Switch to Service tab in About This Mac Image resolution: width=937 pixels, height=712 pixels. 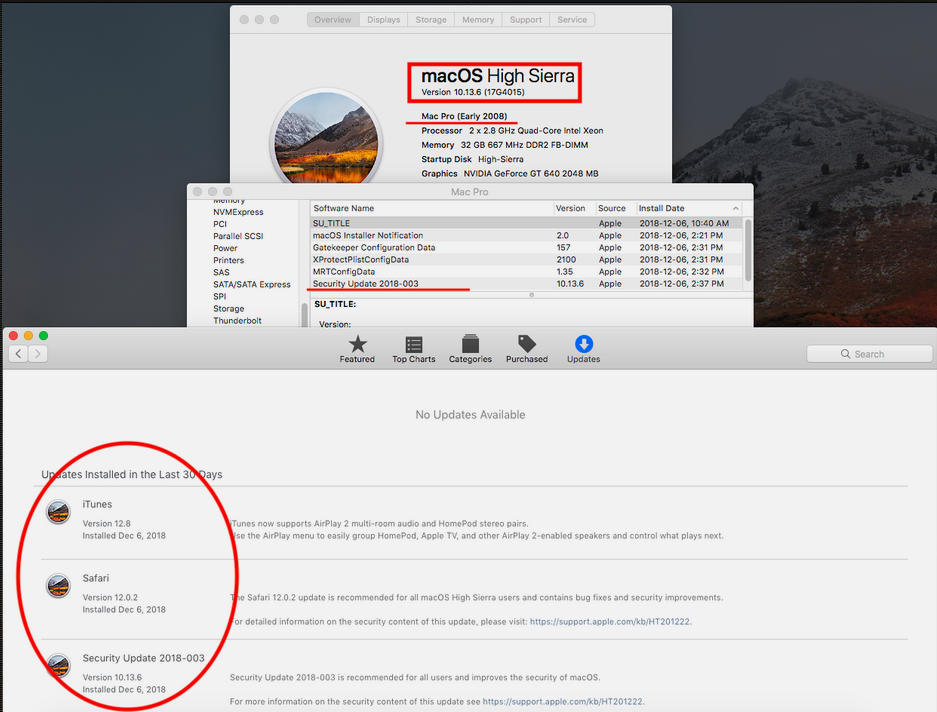(572, 20)
